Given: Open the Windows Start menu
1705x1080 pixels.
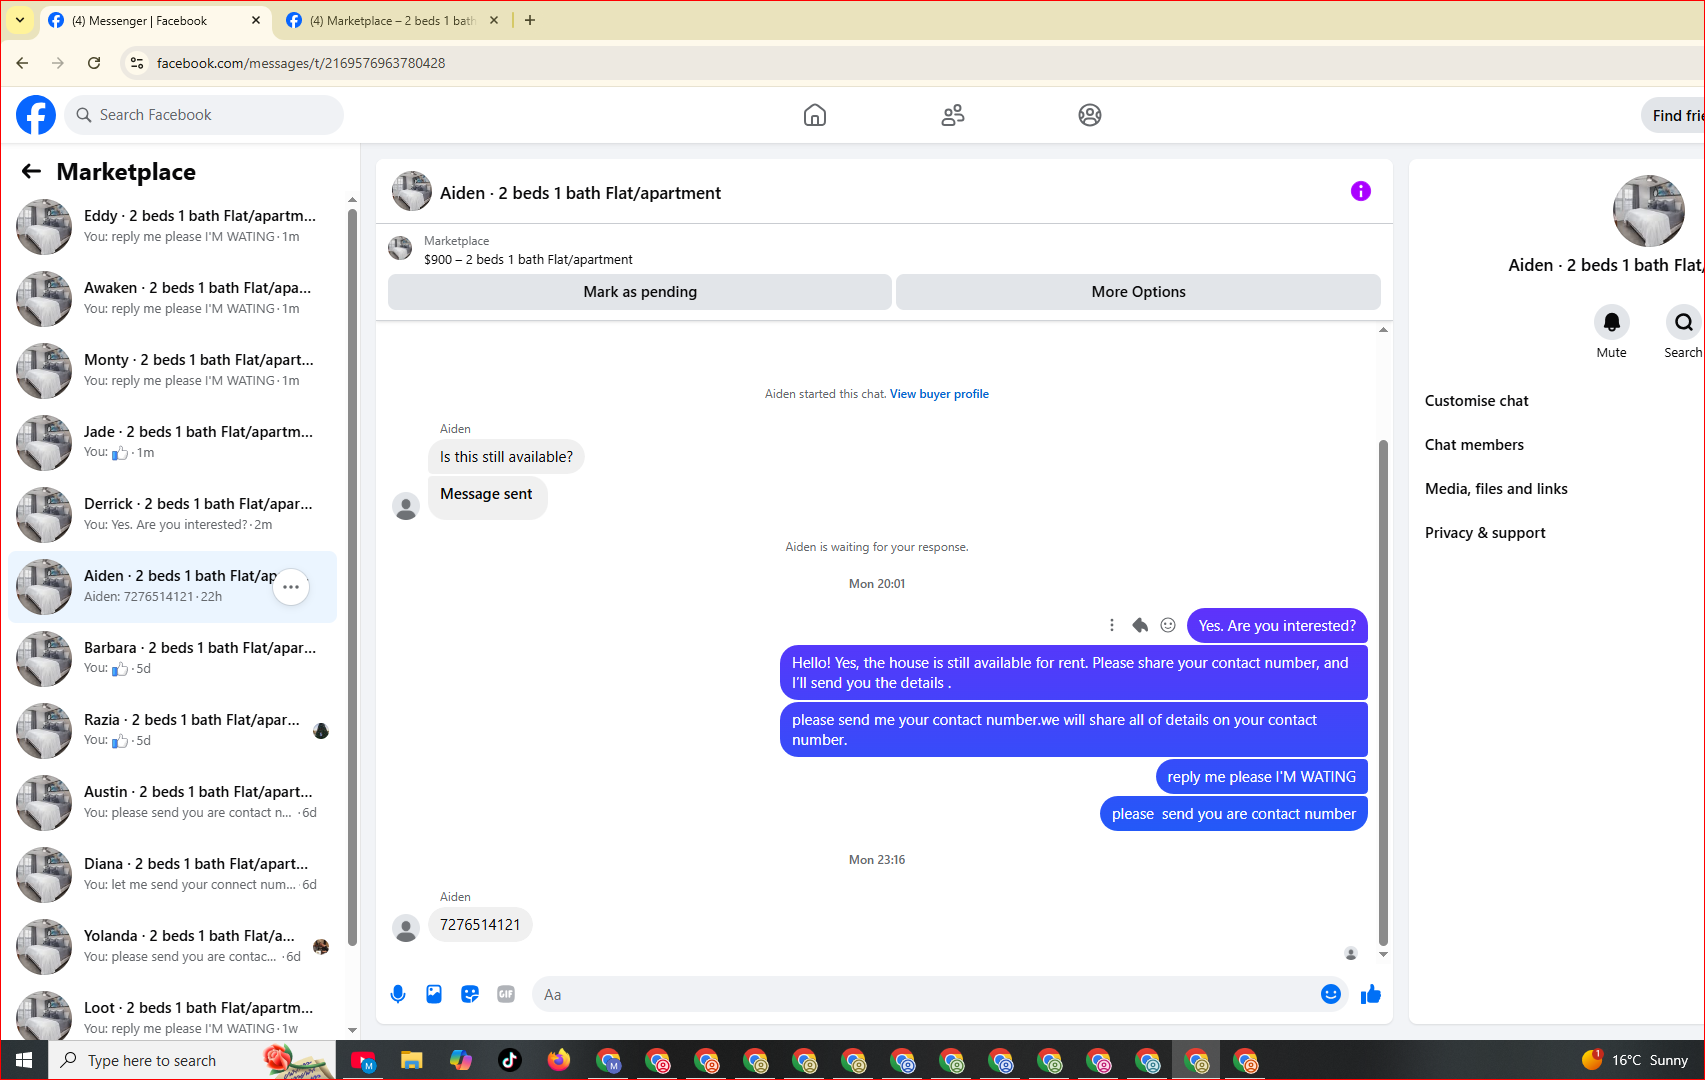Looking at the screenshot, I should [x=24, y=1060].
